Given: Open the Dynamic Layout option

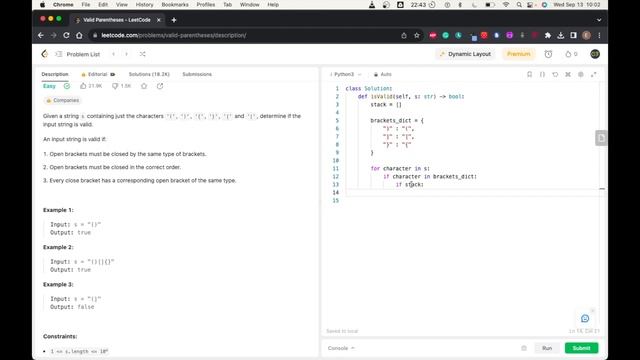Looking at the screenshot, I should click(465, 54).
